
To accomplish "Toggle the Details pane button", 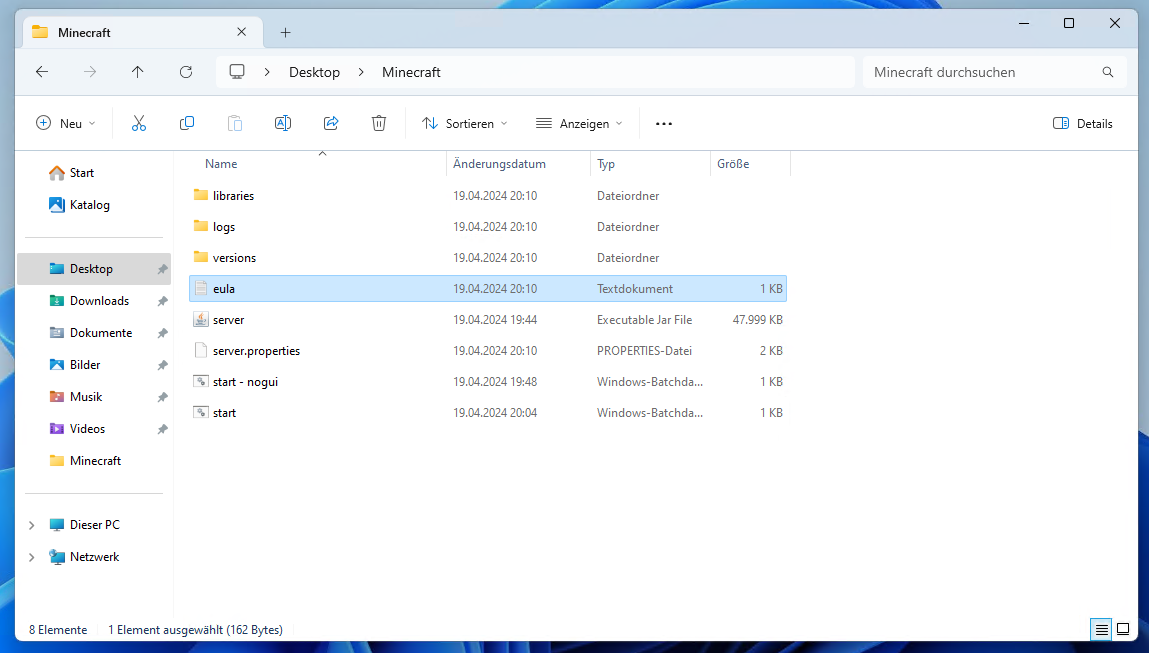I will tap(1082, 123).
